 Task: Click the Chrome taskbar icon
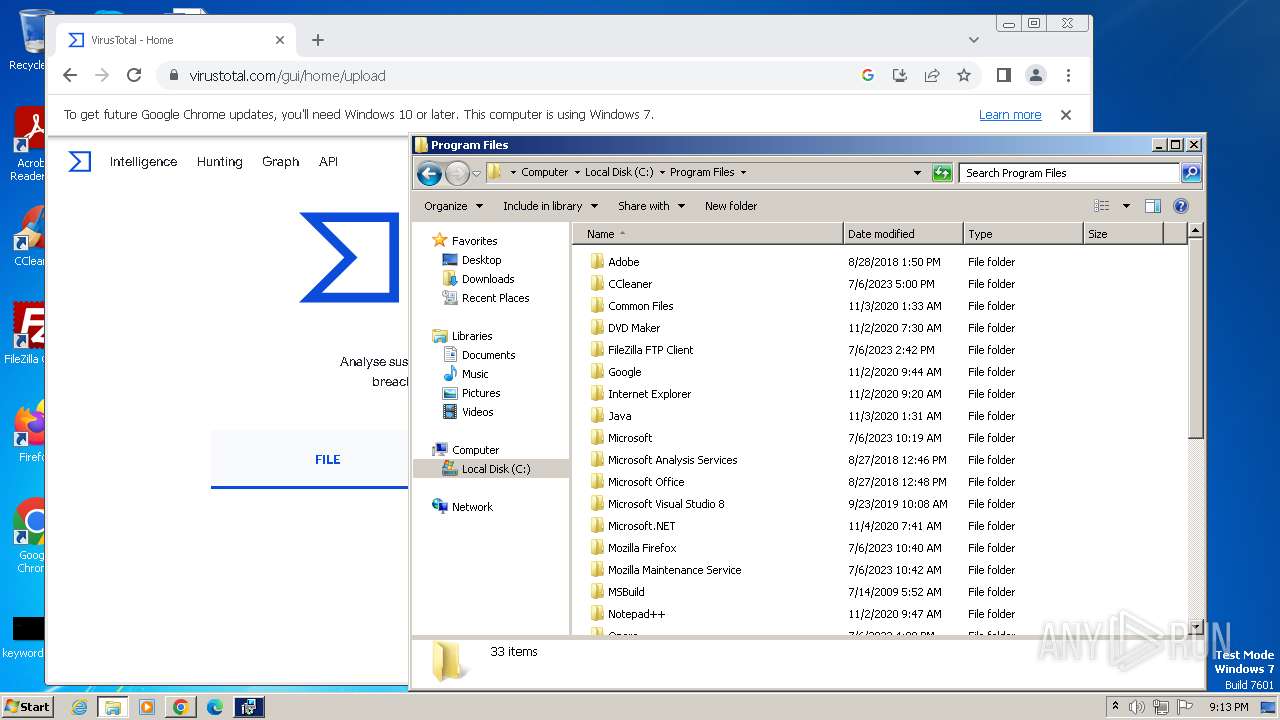pos(181,707)
